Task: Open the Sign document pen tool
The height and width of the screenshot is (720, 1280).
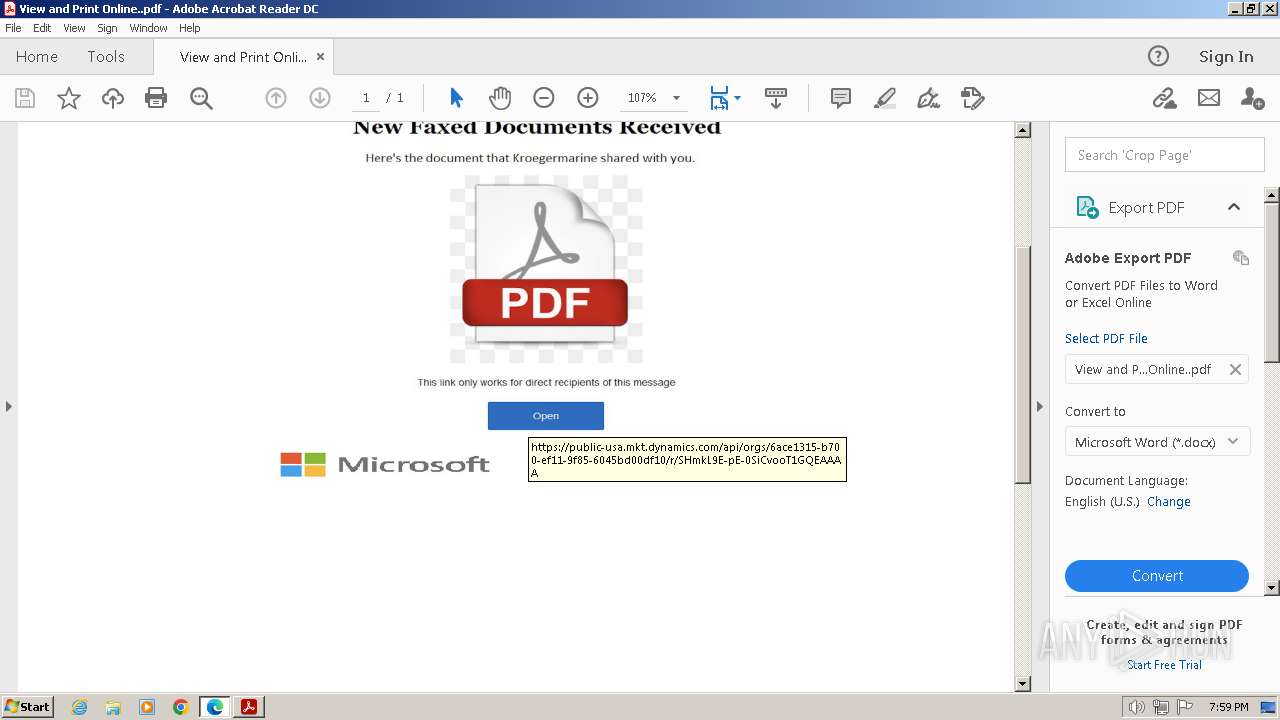Action: [929, 98]
